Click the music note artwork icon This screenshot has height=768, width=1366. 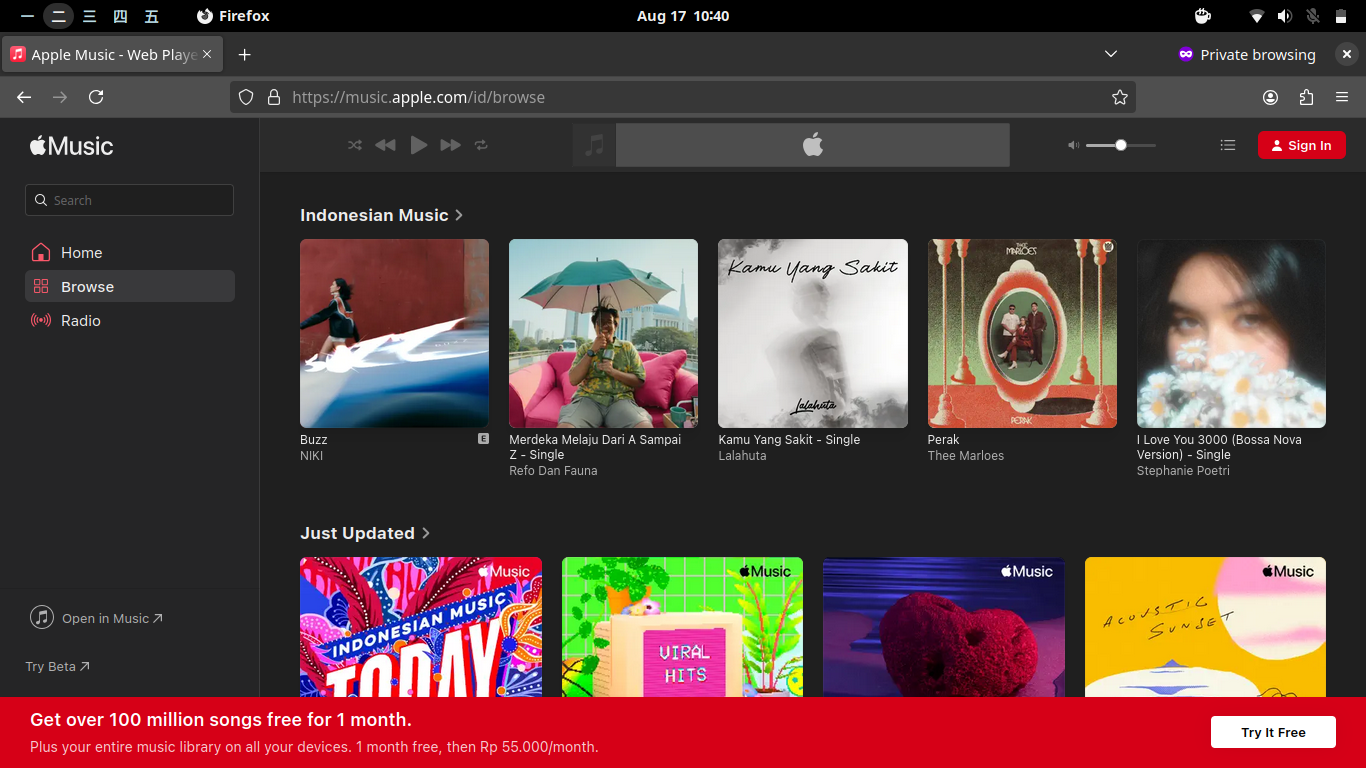594,145
